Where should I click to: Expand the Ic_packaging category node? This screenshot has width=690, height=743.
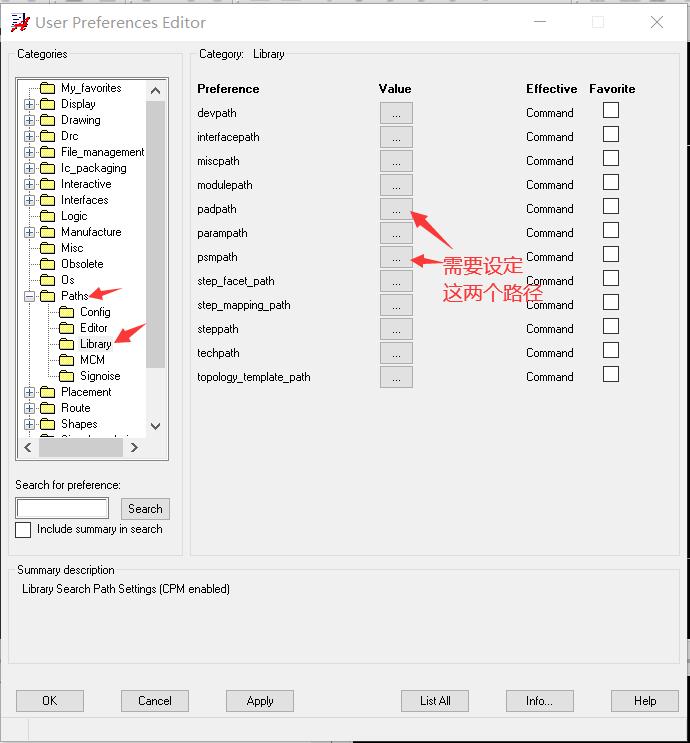(x=29, y=169)
